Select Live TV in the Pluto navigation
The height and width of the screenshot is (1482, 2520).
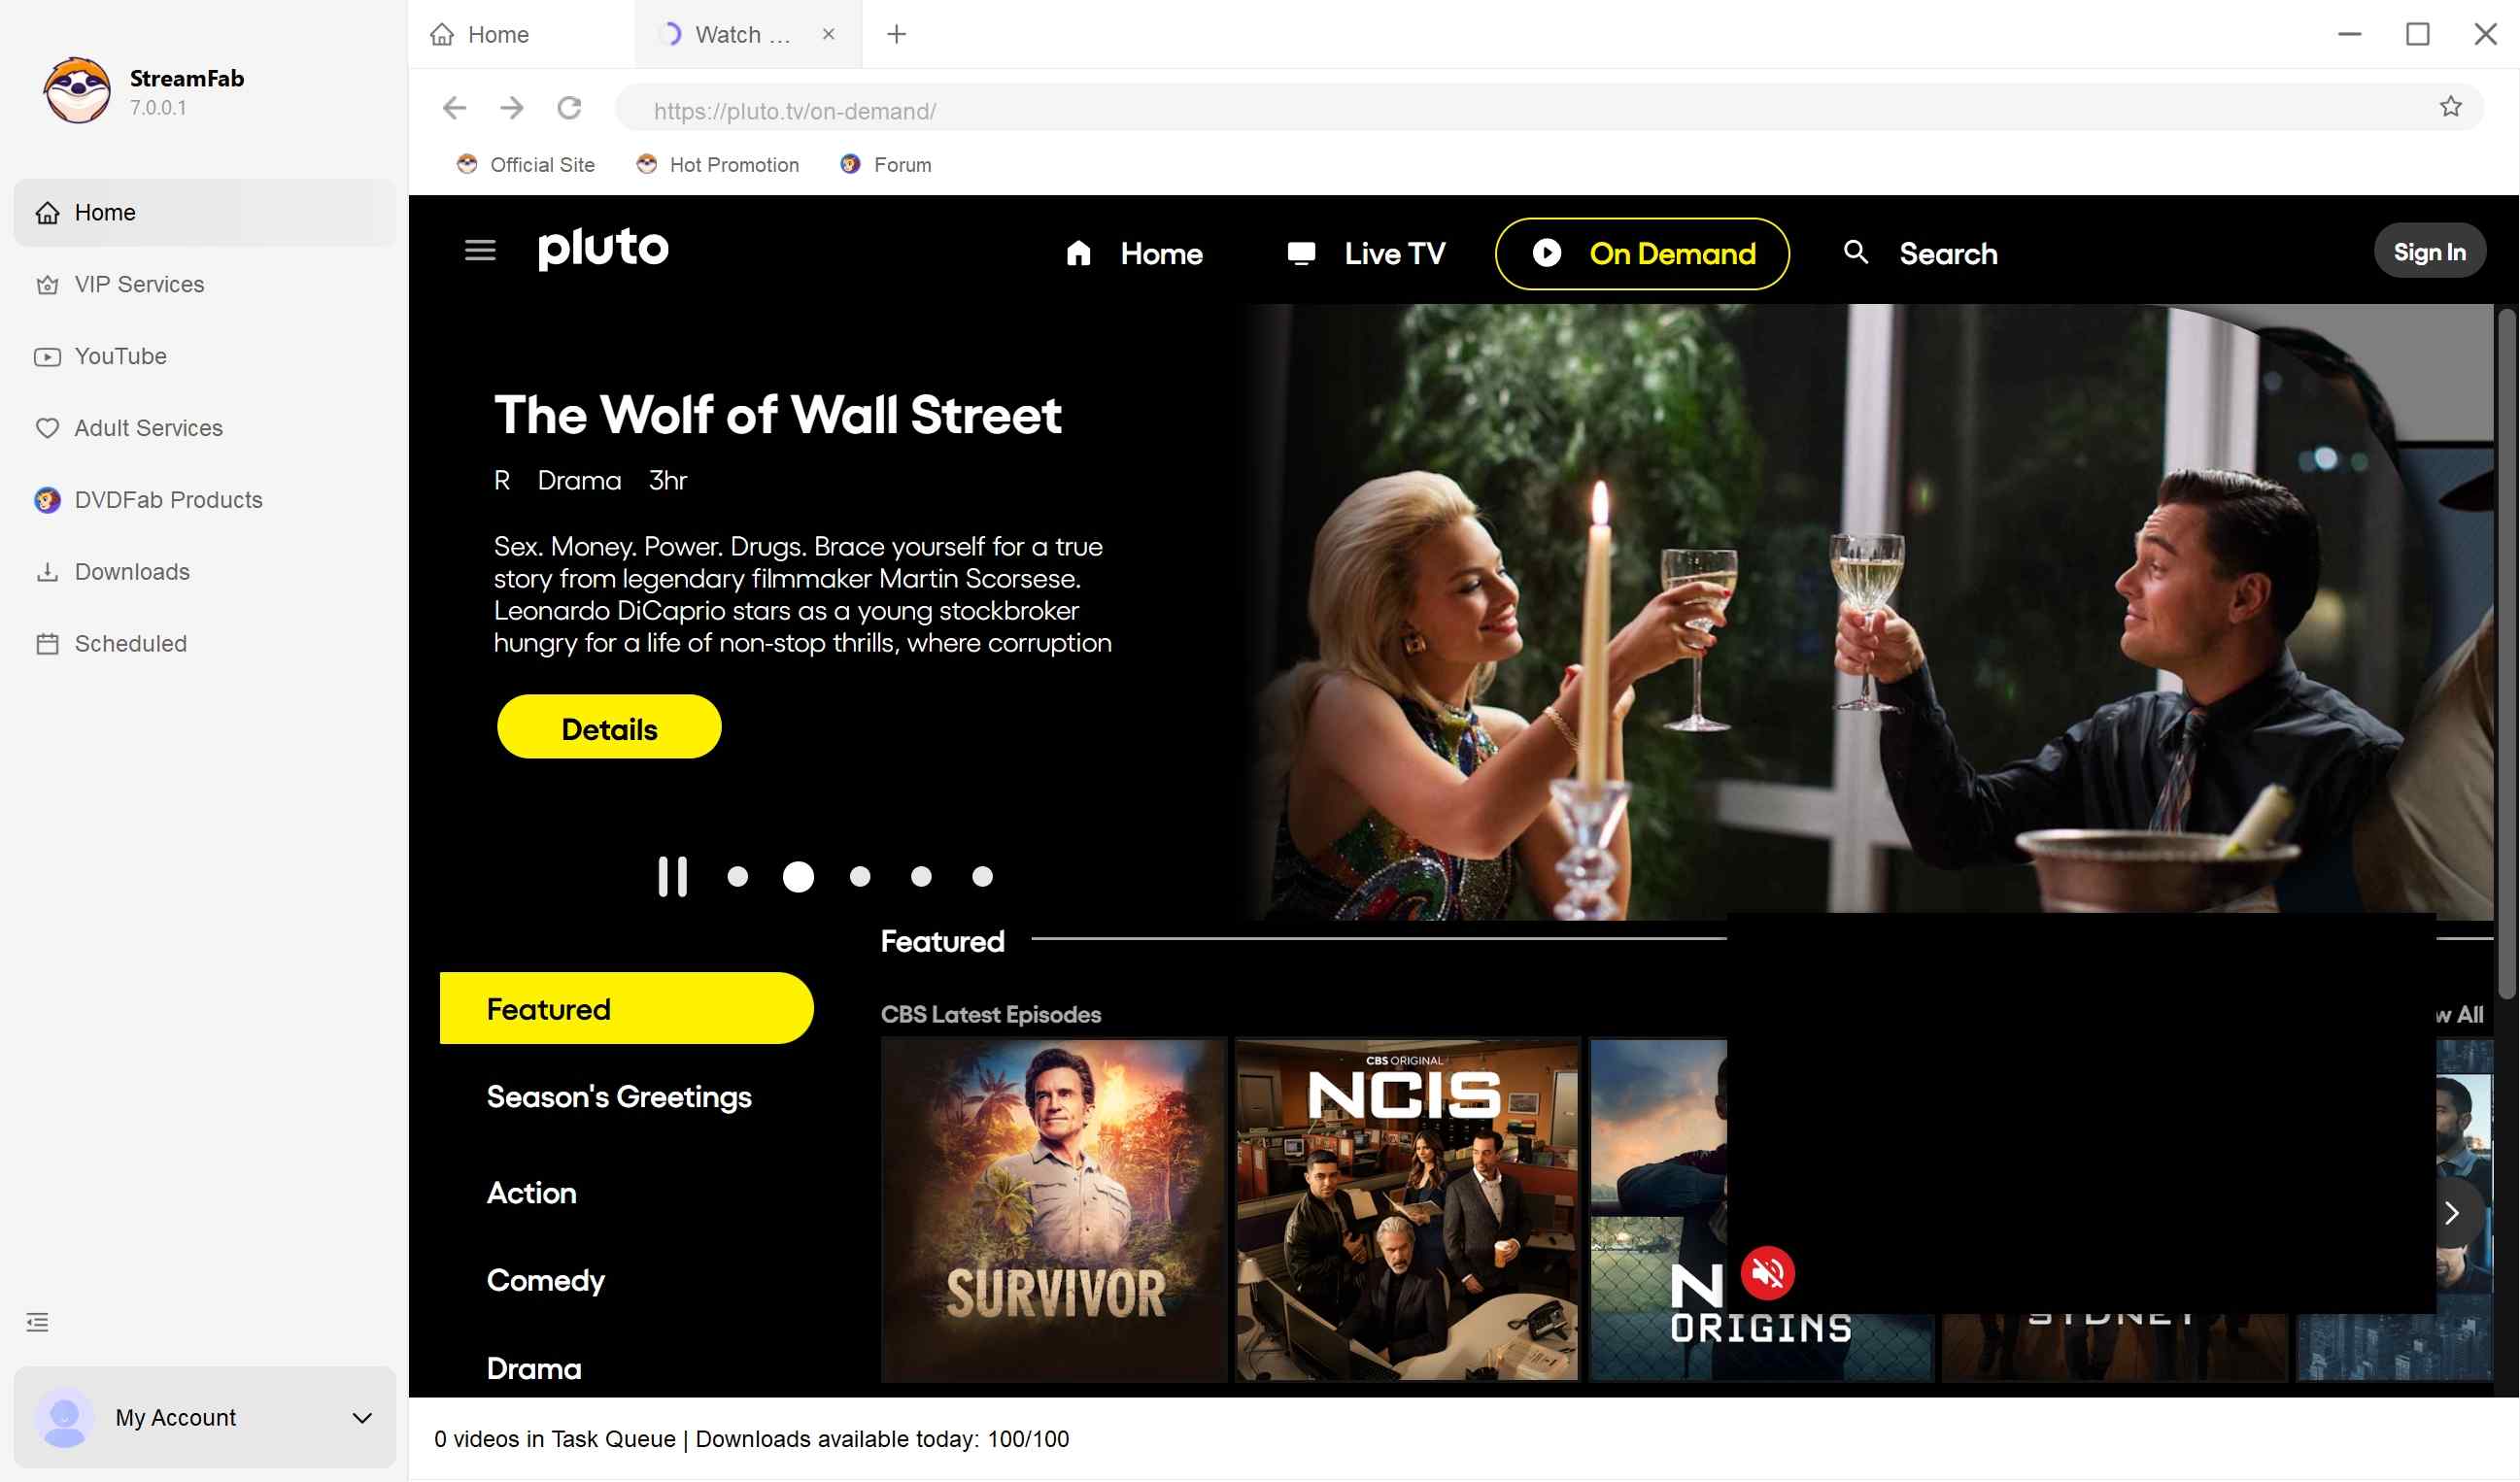1393,253
